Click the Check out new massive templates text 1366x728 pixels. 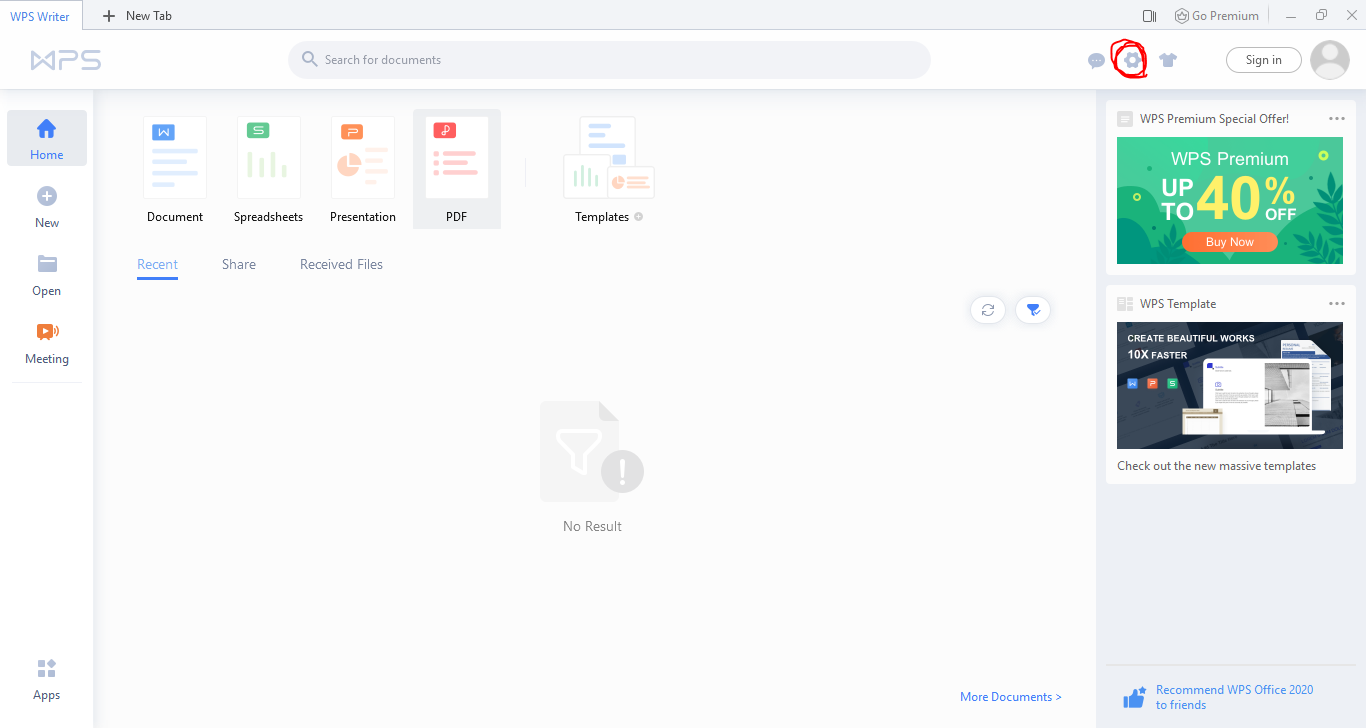tap(1216, 466)
